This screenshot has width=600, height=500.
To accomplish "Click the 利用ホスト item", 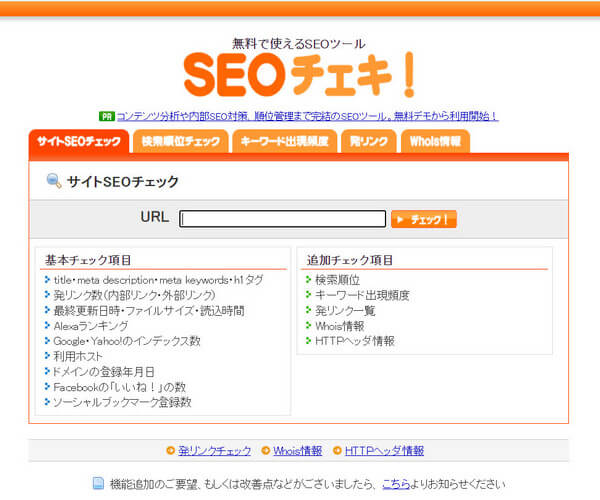I will tap(78, 356).
